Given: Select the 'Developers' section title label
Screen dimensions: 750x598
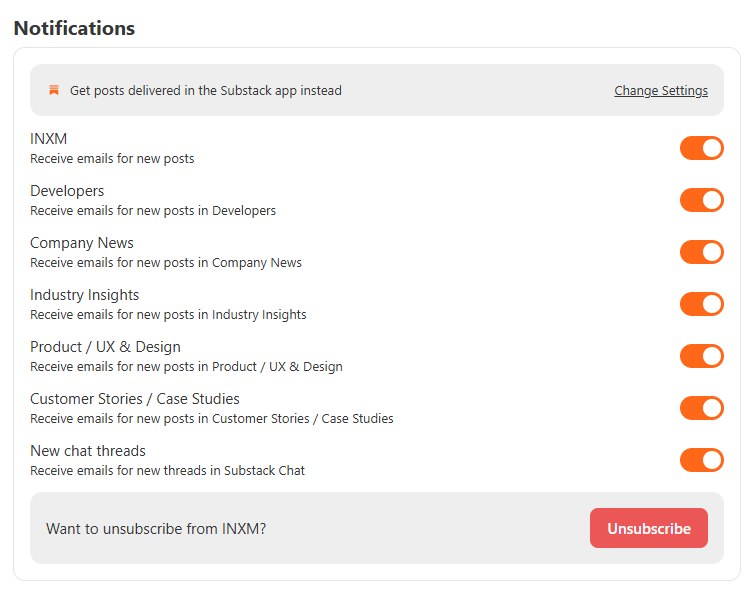Looking at the screenshot, I should coord(67,191).
